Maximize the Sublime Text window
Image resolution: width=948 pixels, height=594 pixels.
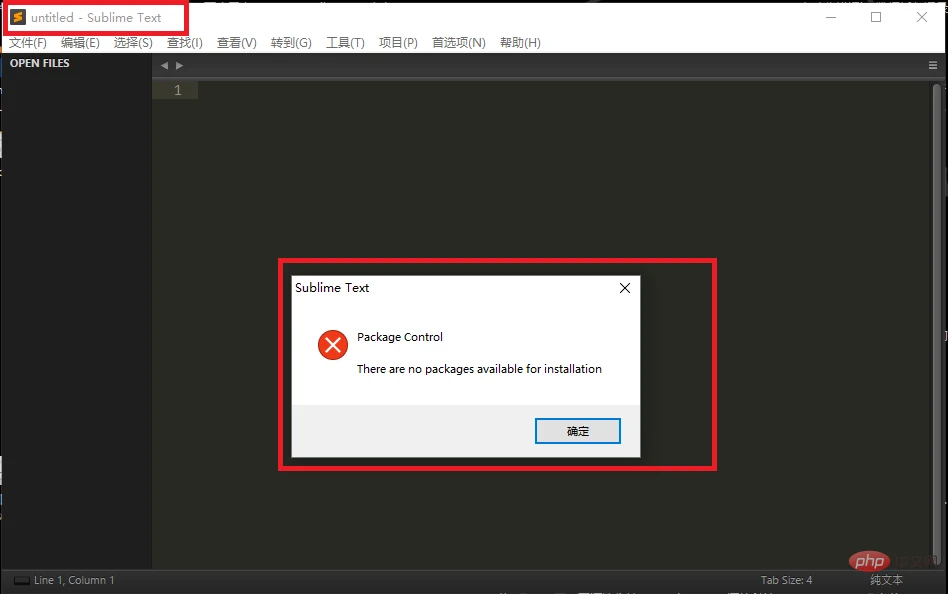click(875, 18)
